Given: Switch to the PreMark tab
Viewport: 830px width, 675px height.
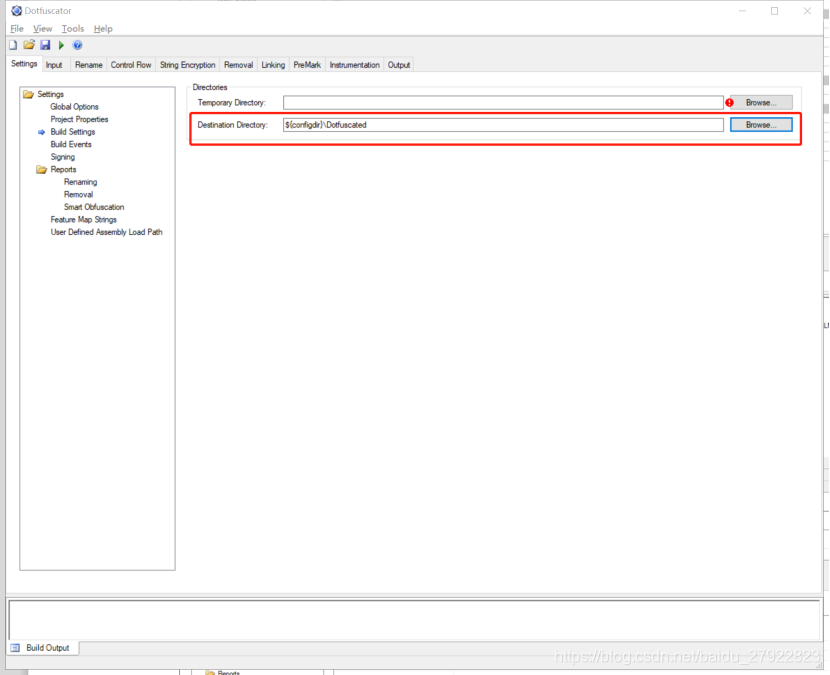Looking at the screenshot, I should tap(307, 65).
